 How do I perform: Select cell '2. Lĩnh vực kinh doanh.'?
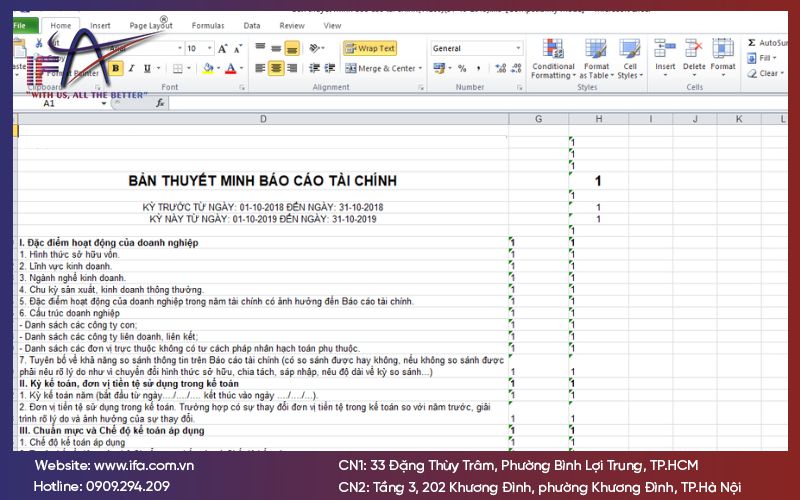click(x=65, y=266)
